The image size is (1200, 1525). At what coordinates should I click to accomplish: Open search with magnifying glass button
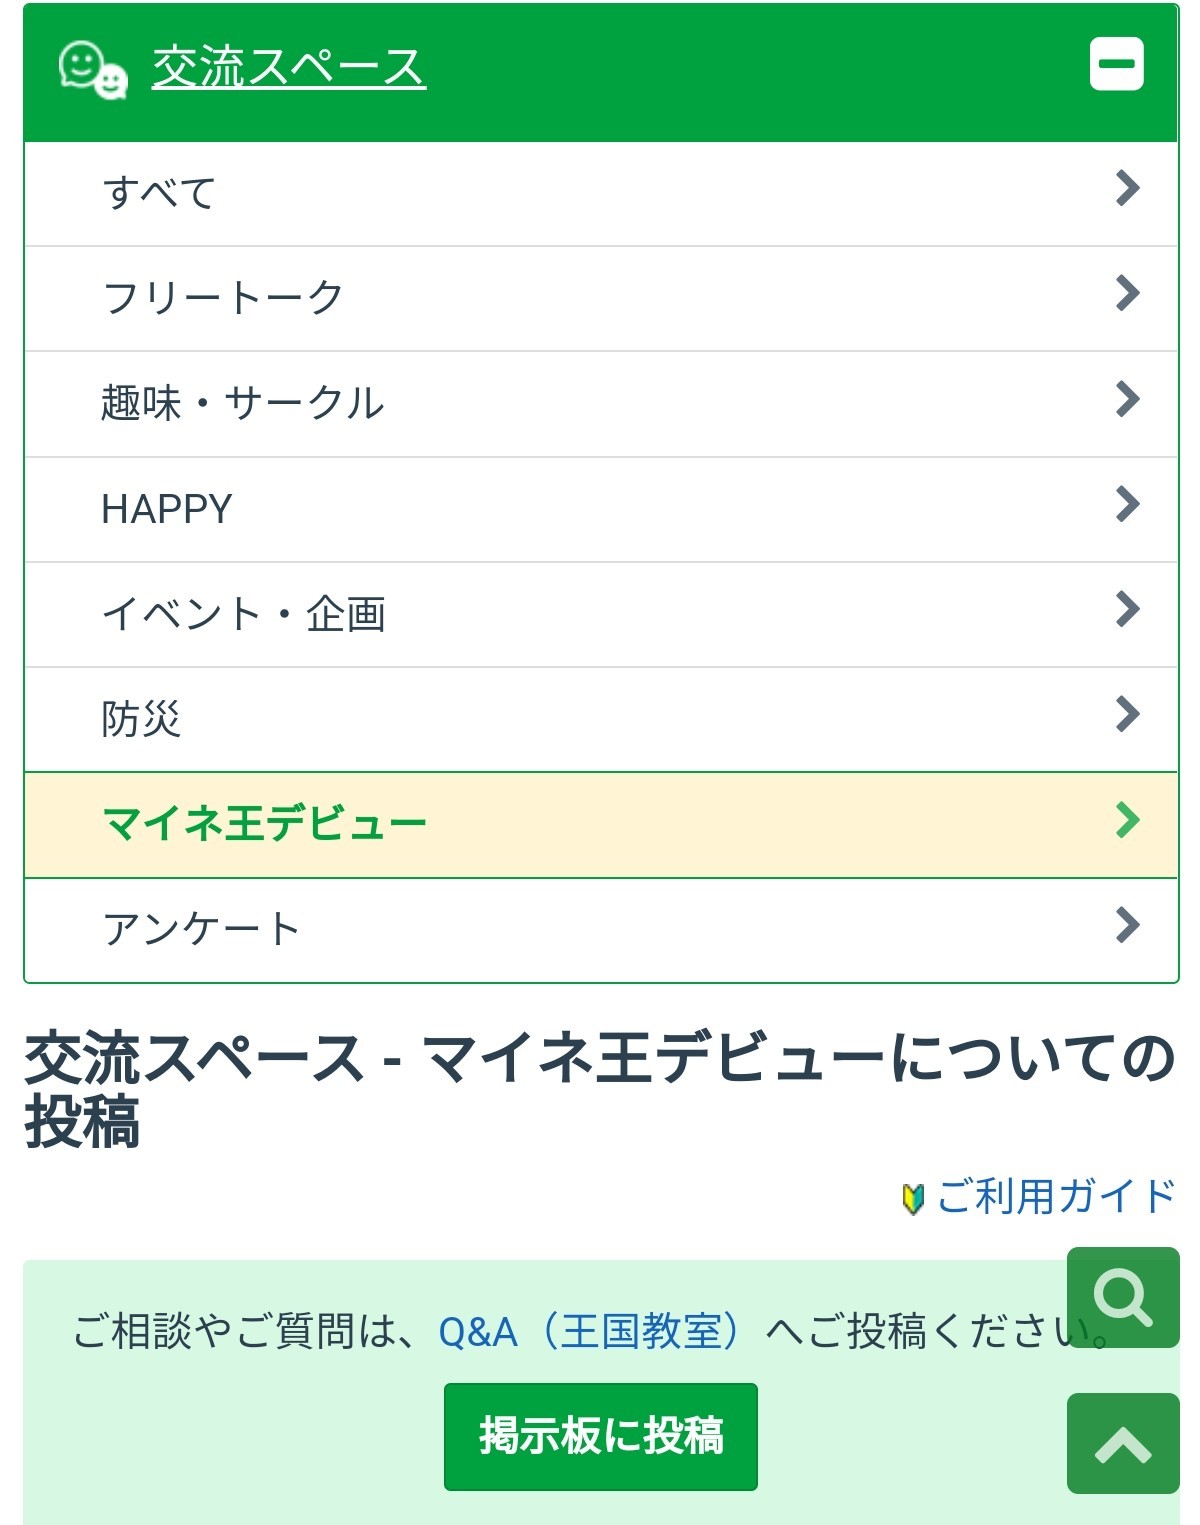(1123, 1297)
